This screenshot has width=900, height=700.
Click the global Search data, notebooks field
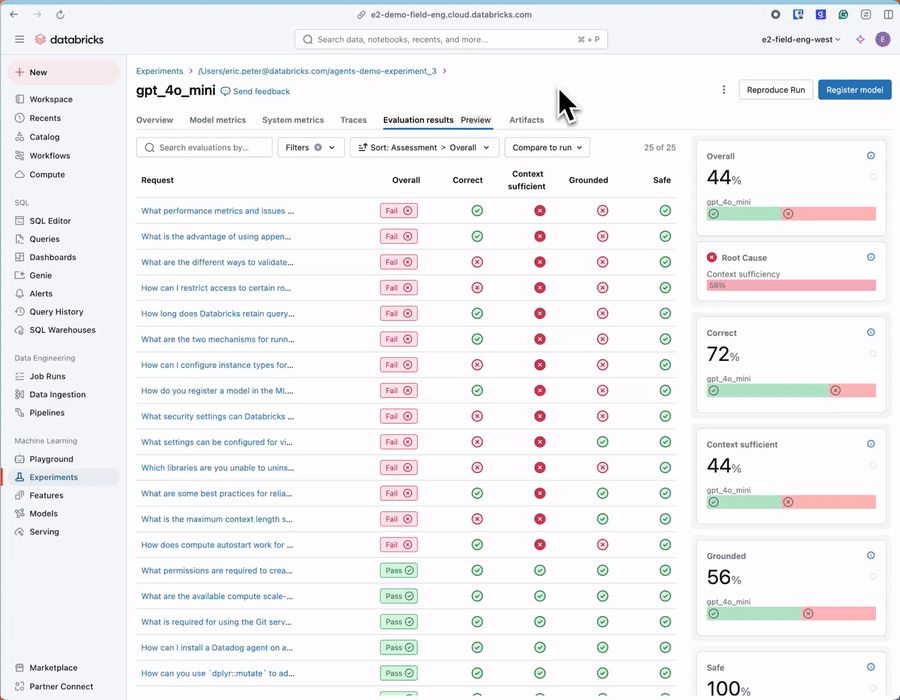click(x=451, y=40)
